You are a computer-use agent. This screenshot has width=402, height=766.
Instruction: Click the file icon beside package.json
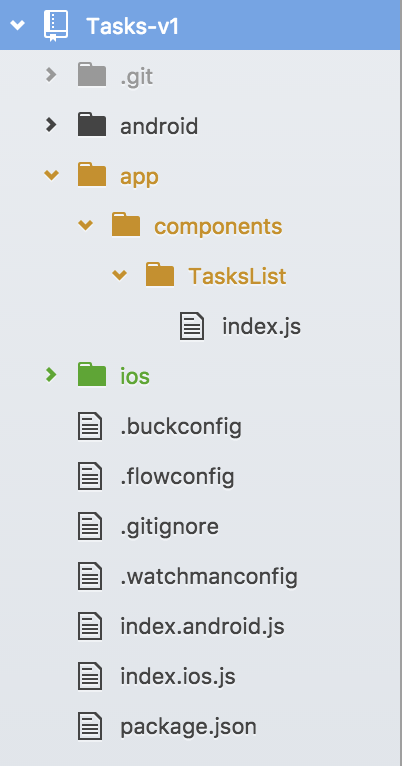tap(90, 726)
